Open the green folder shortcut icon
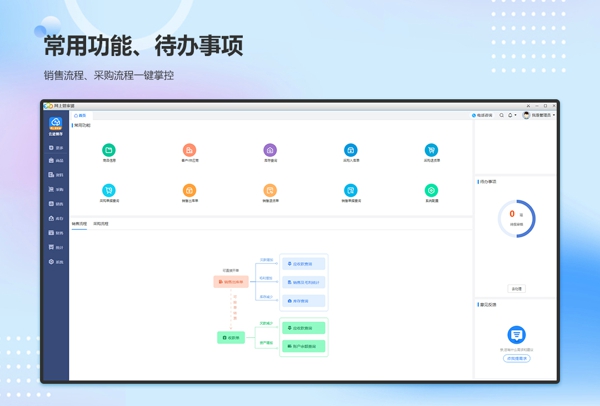Viewport: 600px width, 406px height. tap(109, 150)
